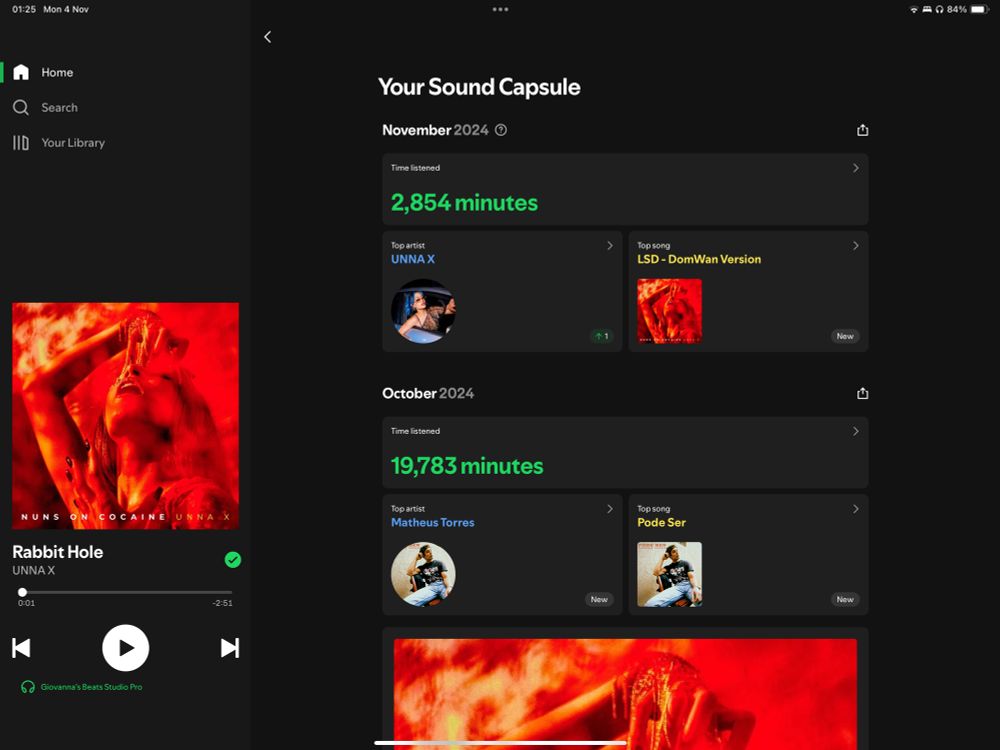Open the Pode Ser song title

(661, 522)
